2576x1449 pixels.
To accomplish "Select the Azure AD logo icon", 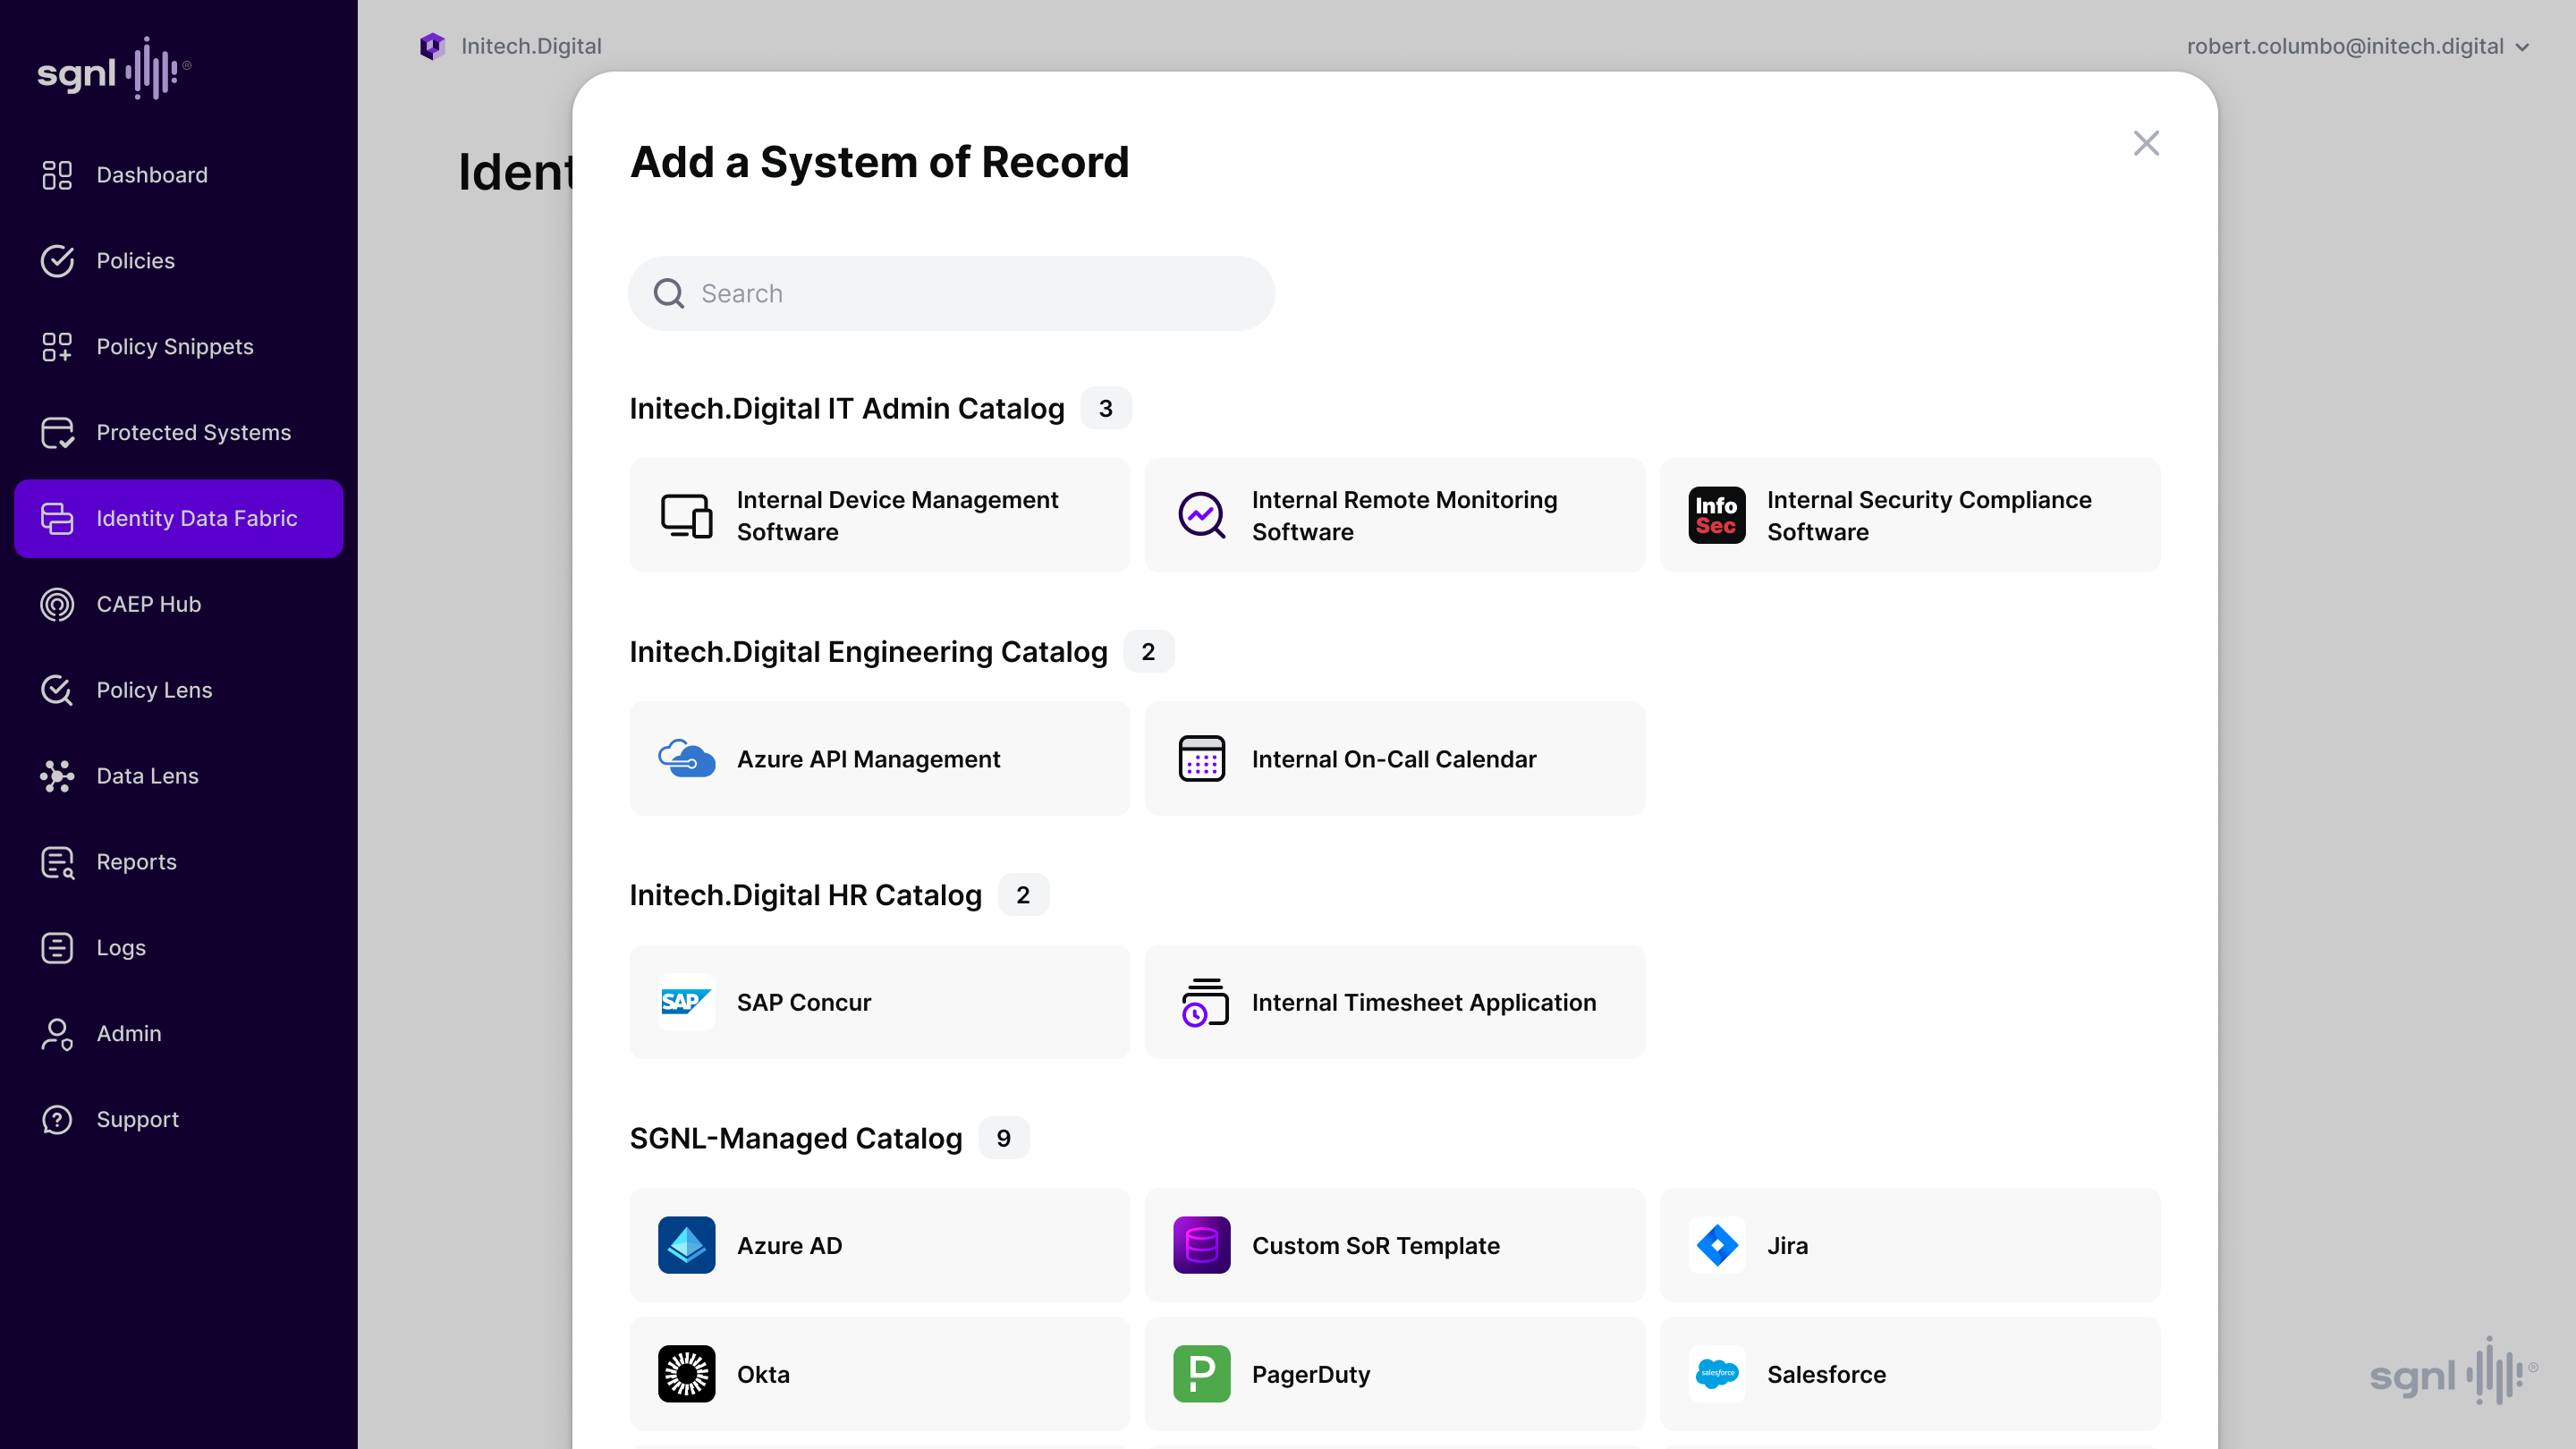I will [686, 1245].
